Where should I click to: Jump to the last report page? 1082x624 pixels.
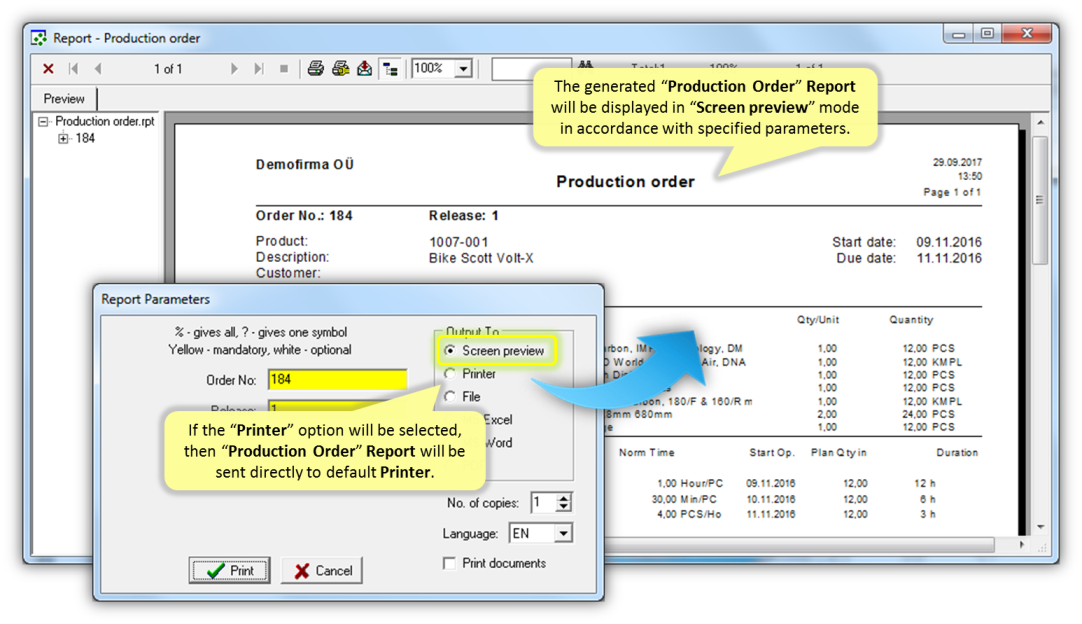point(259,68)
